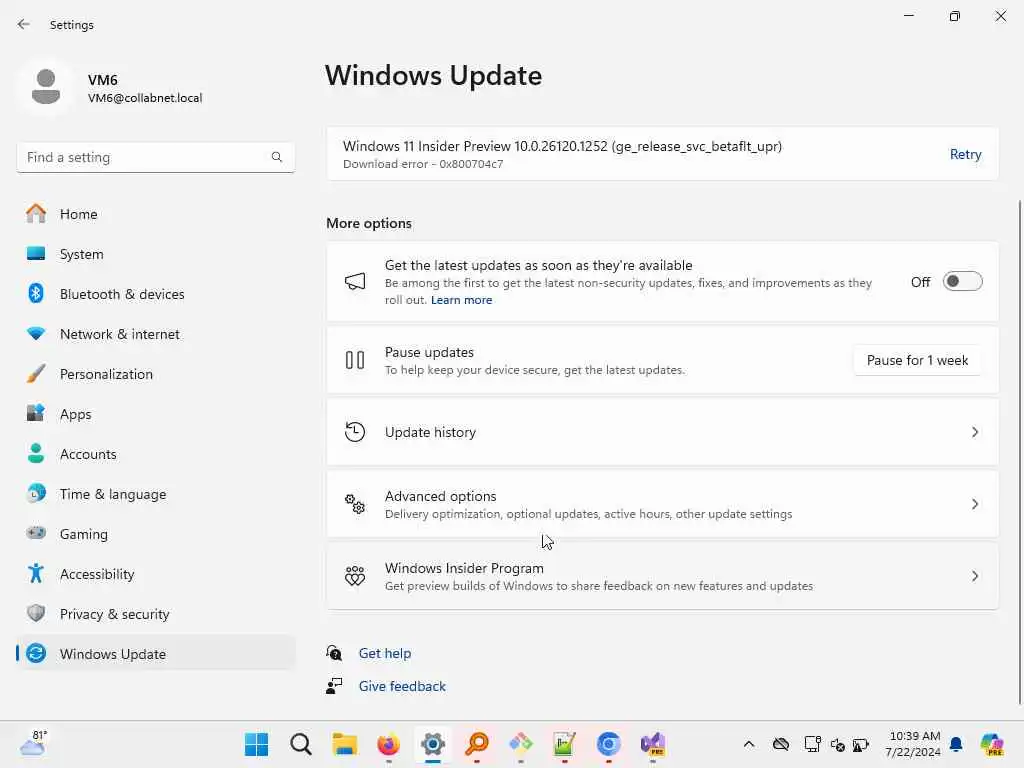Open Network & internet settings
Screen dimensions: 1024x768
click(155, 334)
